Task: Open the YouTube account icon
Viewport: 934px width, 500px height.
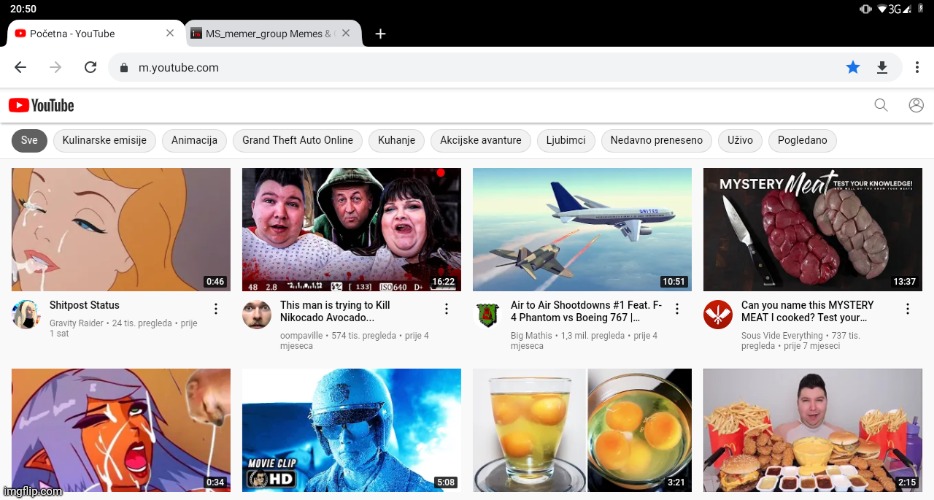Action: click(916, 105)
